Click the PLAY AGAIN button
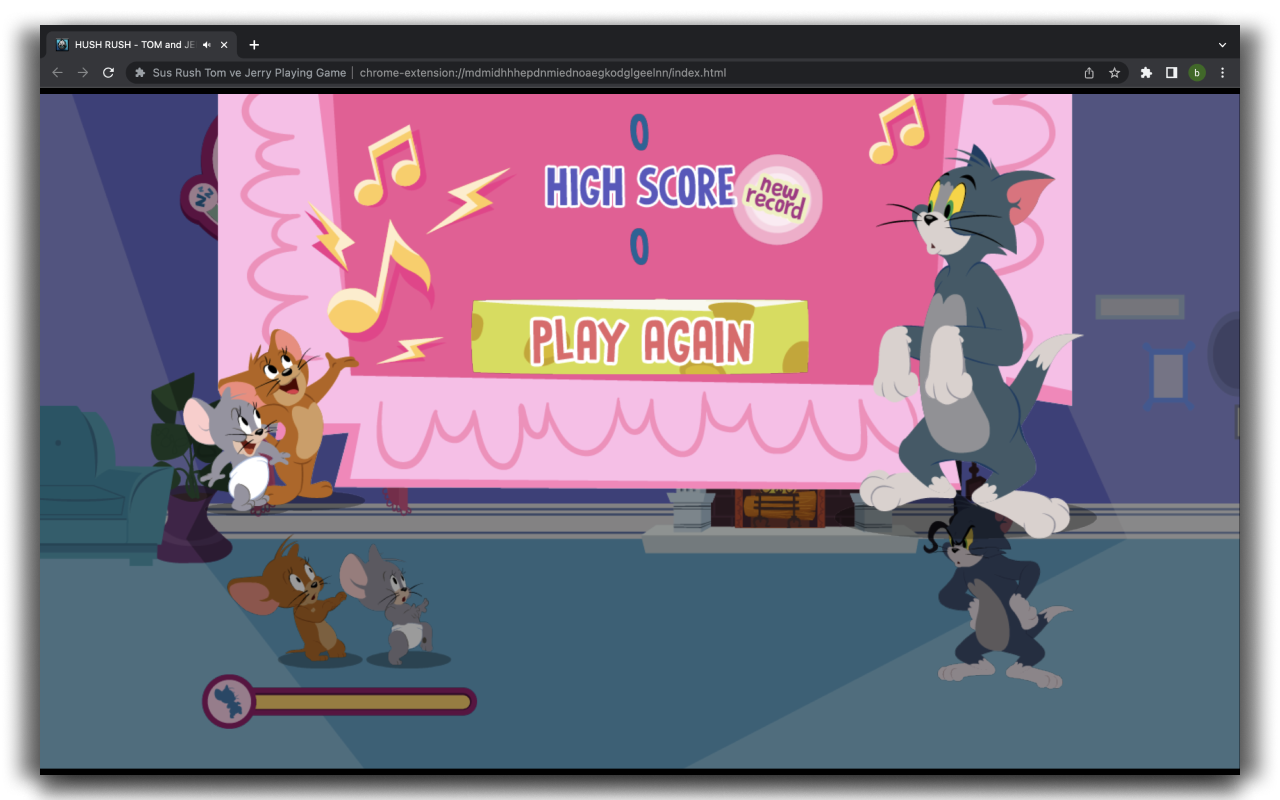The width and height of the screenshot is (1280, 800). [x=639, y=336]
